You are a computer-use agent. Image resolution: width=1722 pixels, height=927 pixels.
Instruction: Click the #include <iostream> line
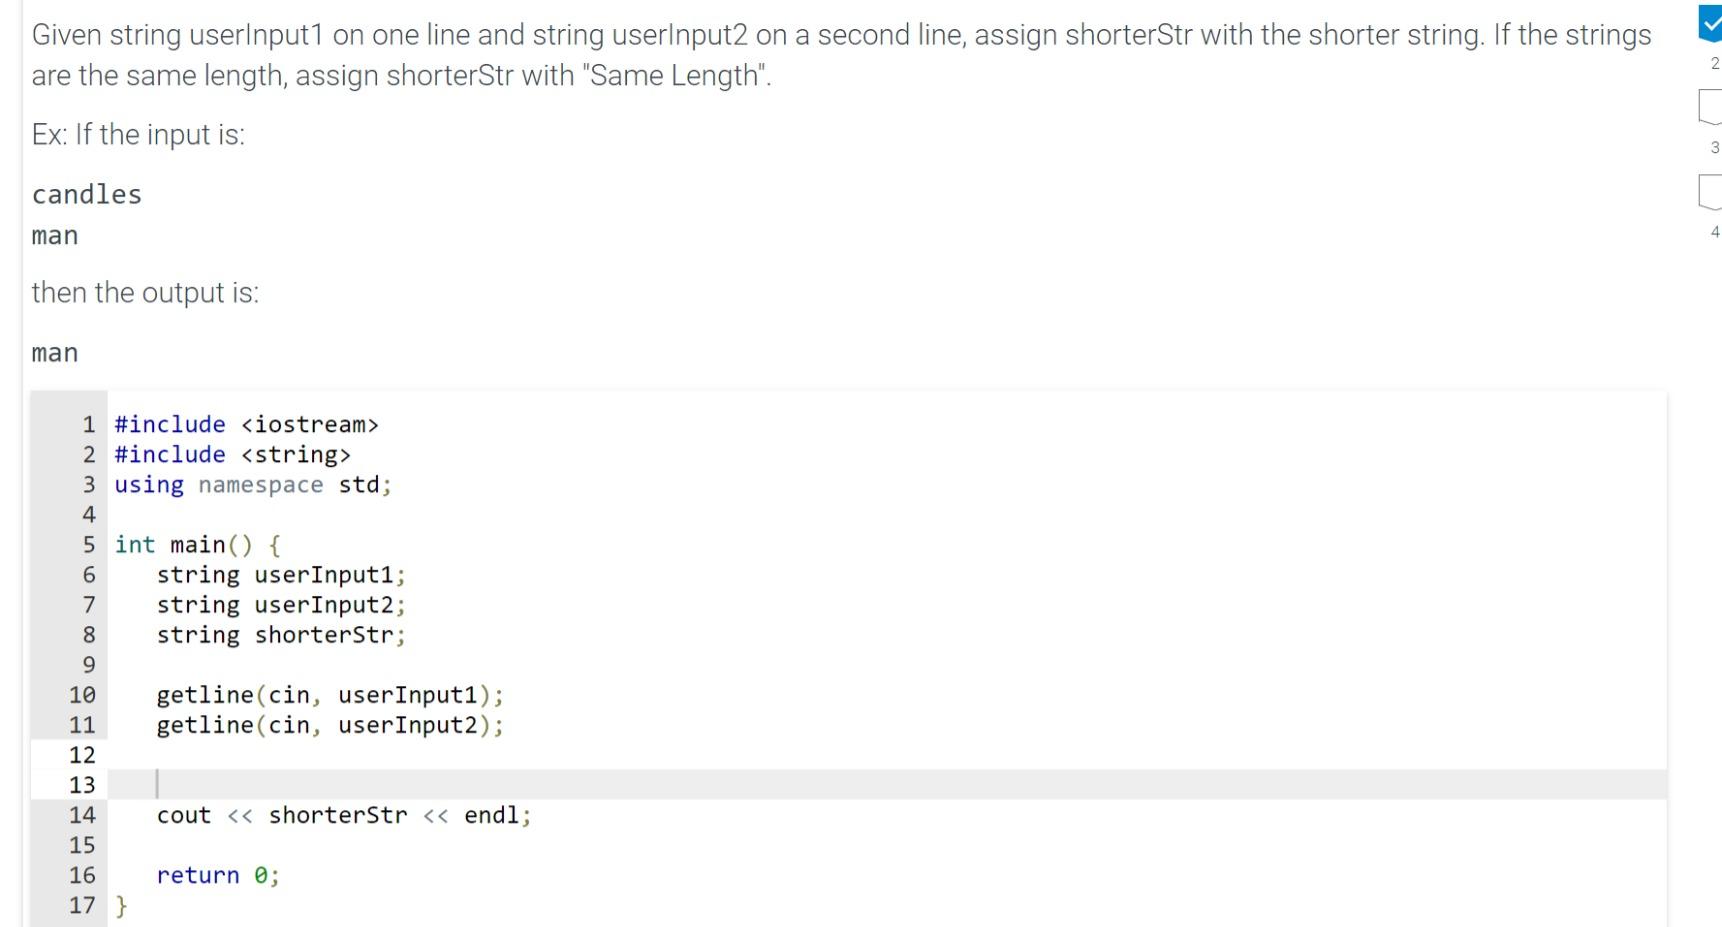(247, 425)
